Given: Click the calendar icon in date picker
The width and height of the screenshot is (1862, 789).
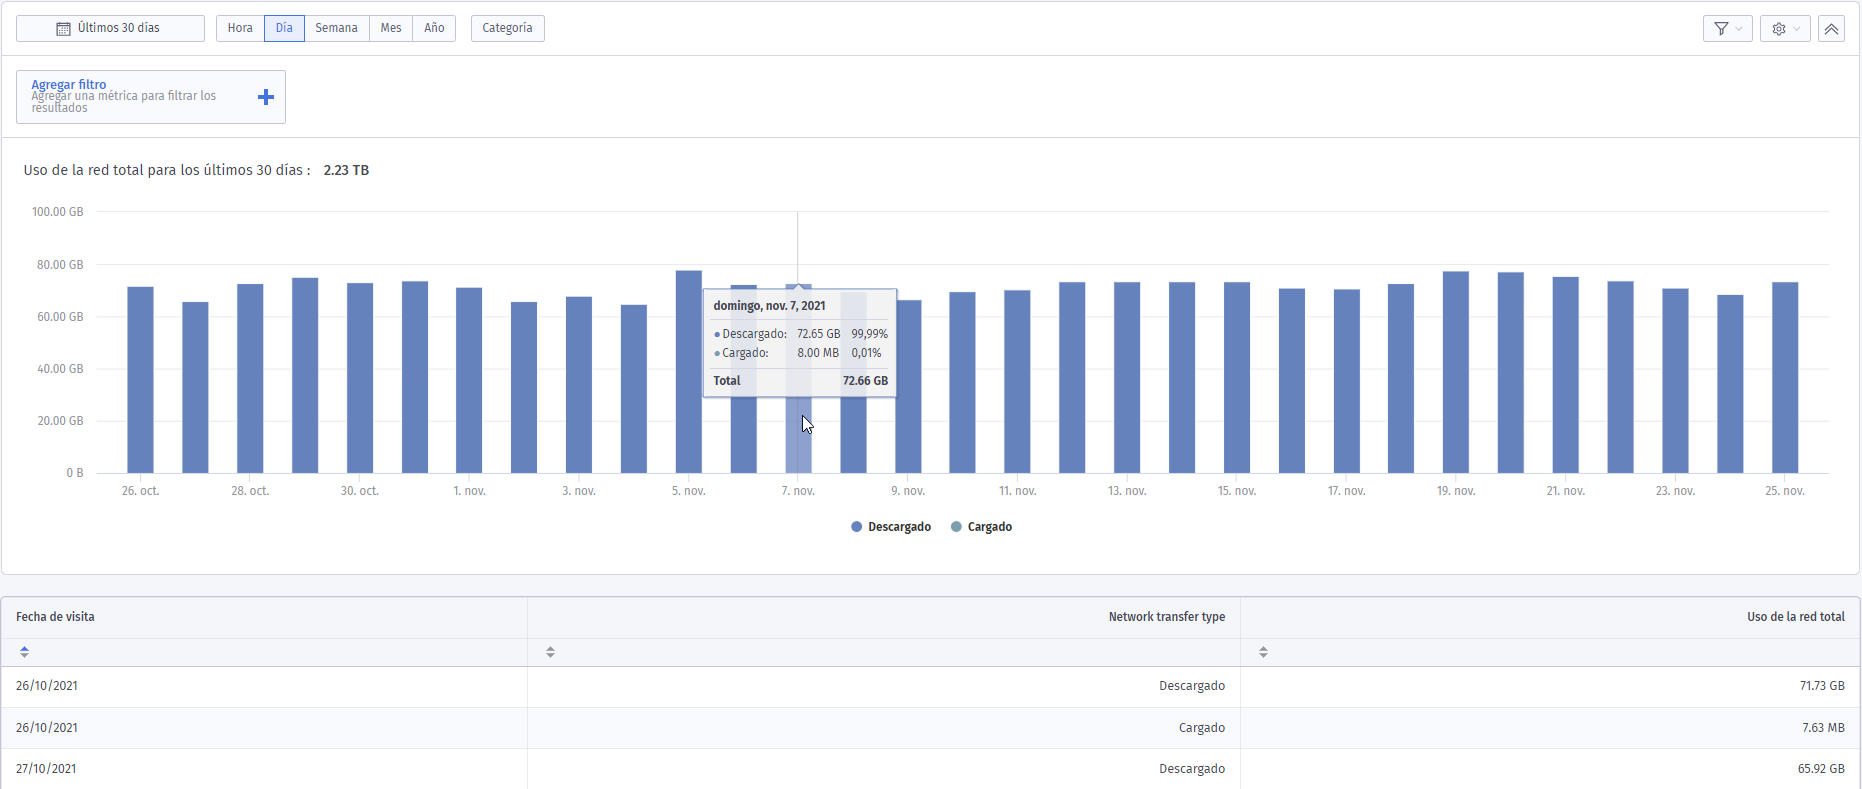Looking at the screenshot, I should [63, 29].
